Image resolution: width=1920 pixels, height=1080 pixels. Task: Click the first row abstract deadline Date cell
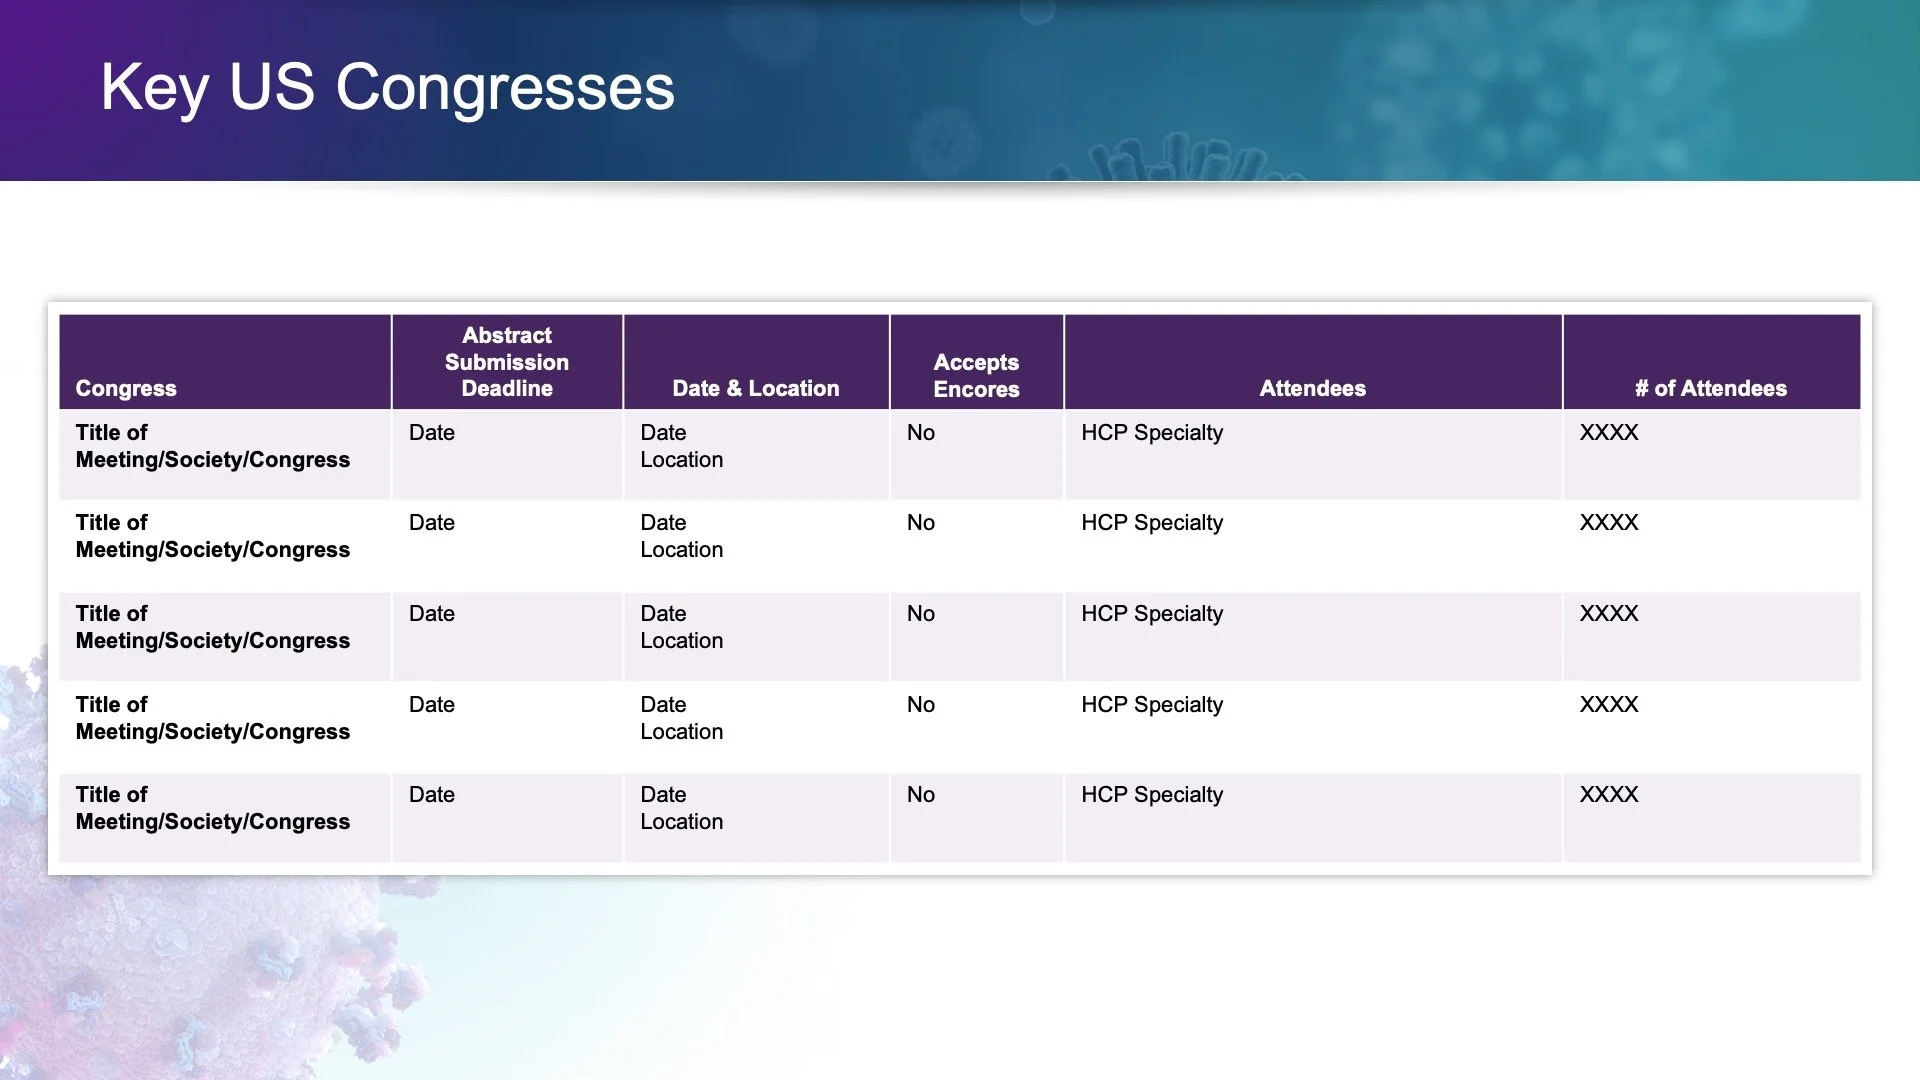[x=432, y=433]
